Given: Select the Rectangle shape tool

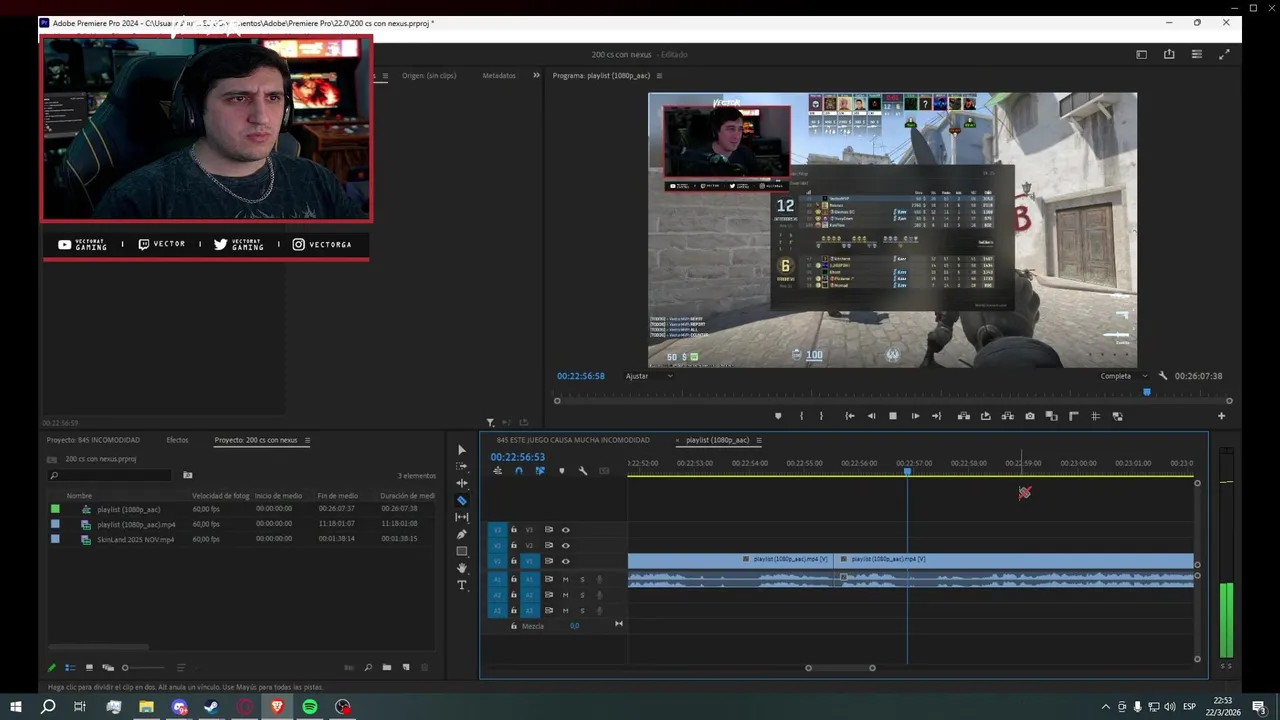Looking at the screenshot, I should pyautogui.click(x=461, y=551).
